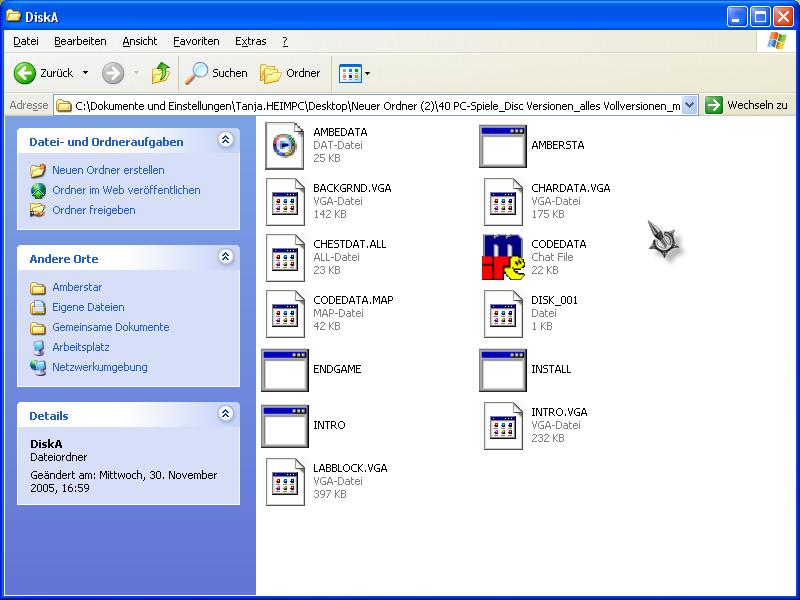The height and width of the screenshot is (600, 800).
Task: Click Neuen Ordner erstellen link
Action: tap(108, 170)
